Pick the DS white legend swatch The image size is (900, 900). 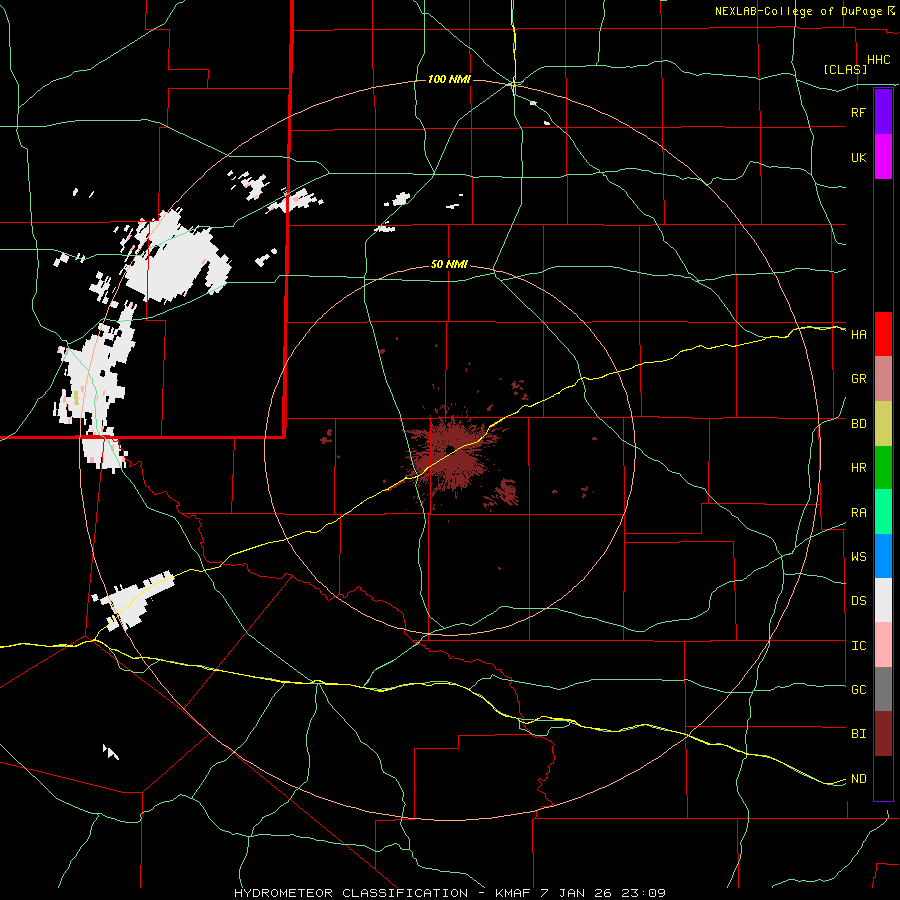(883, 600)
